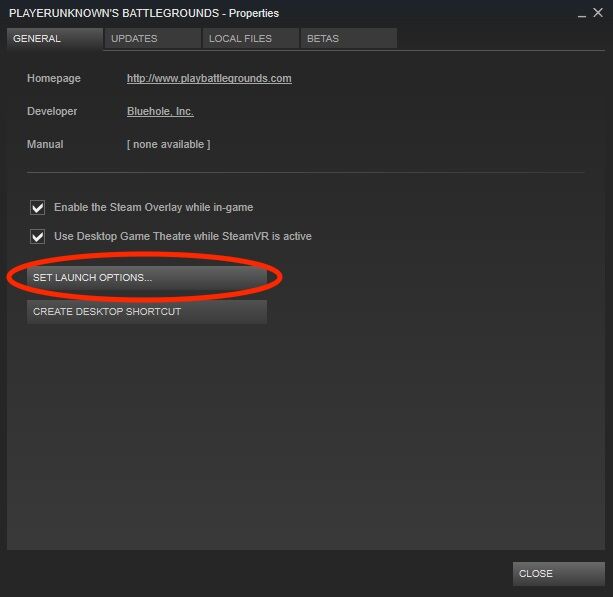Open the playbattlegrounds.com homepage link
Image resolution: width=613 pixels, height=597 pixels.
click(x=209, y=78)
